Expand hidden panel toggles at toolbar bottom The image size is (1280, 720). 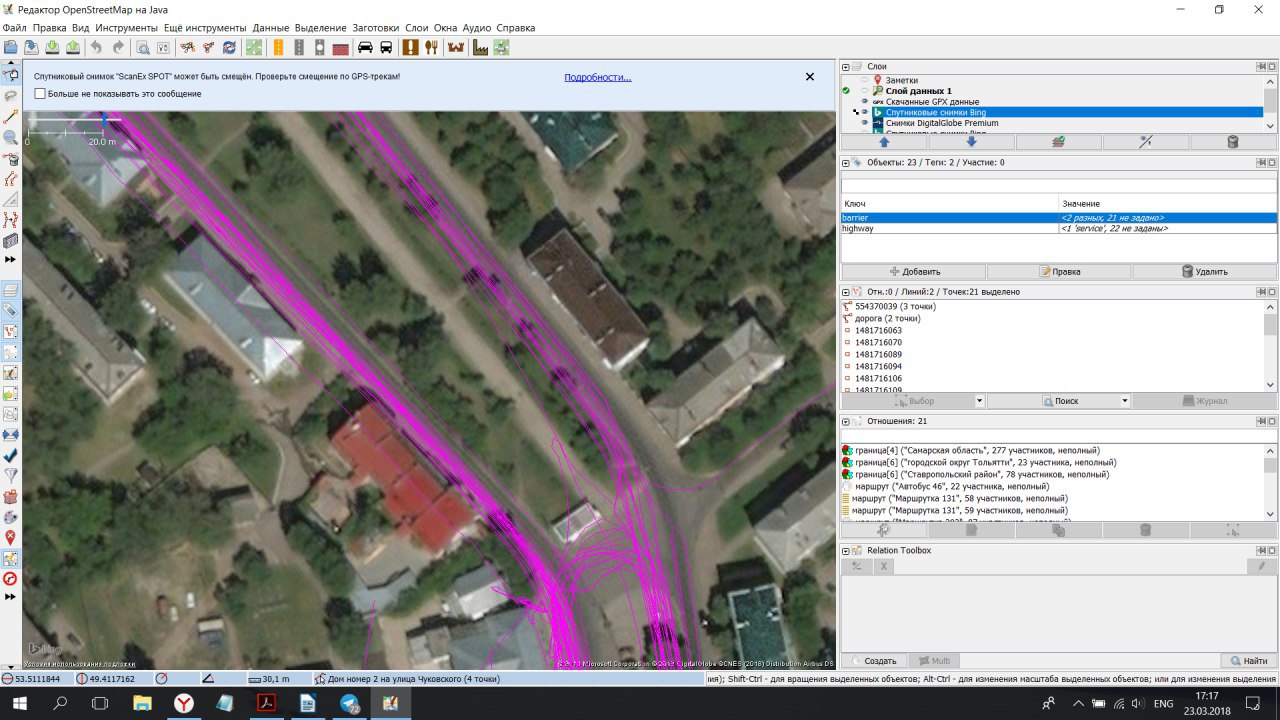point(11,597)
